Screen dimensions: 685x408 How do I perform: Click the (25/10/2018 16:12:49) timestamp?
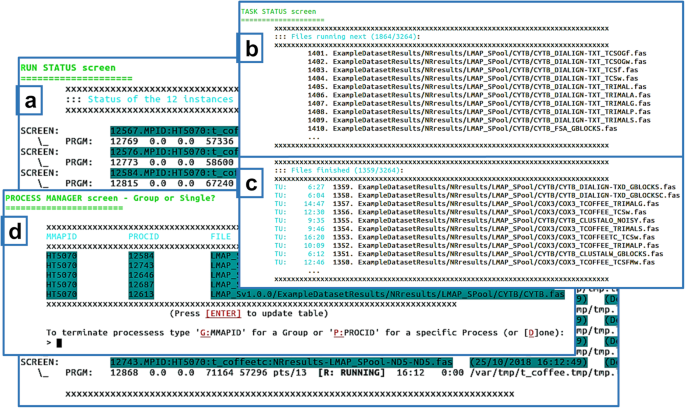pos(529,362)
